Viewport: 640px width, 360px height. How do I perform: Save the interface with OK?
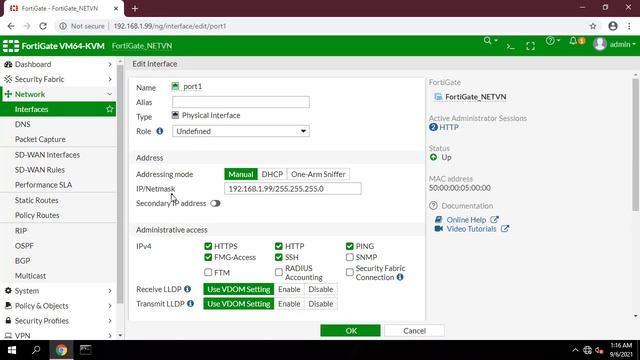pos(350,331)
